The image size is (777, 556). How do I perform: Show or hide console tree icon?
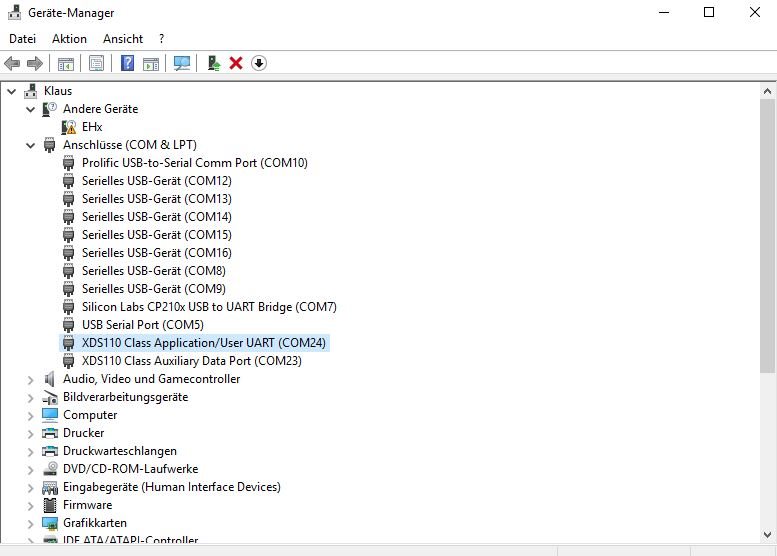65,63
